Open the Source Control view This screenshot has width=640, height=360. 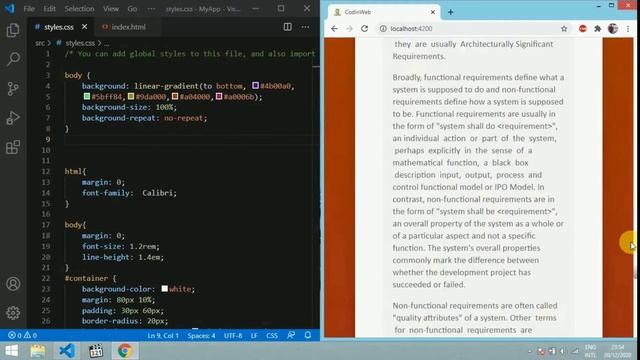pyautogui.click(x=13, y=89)
